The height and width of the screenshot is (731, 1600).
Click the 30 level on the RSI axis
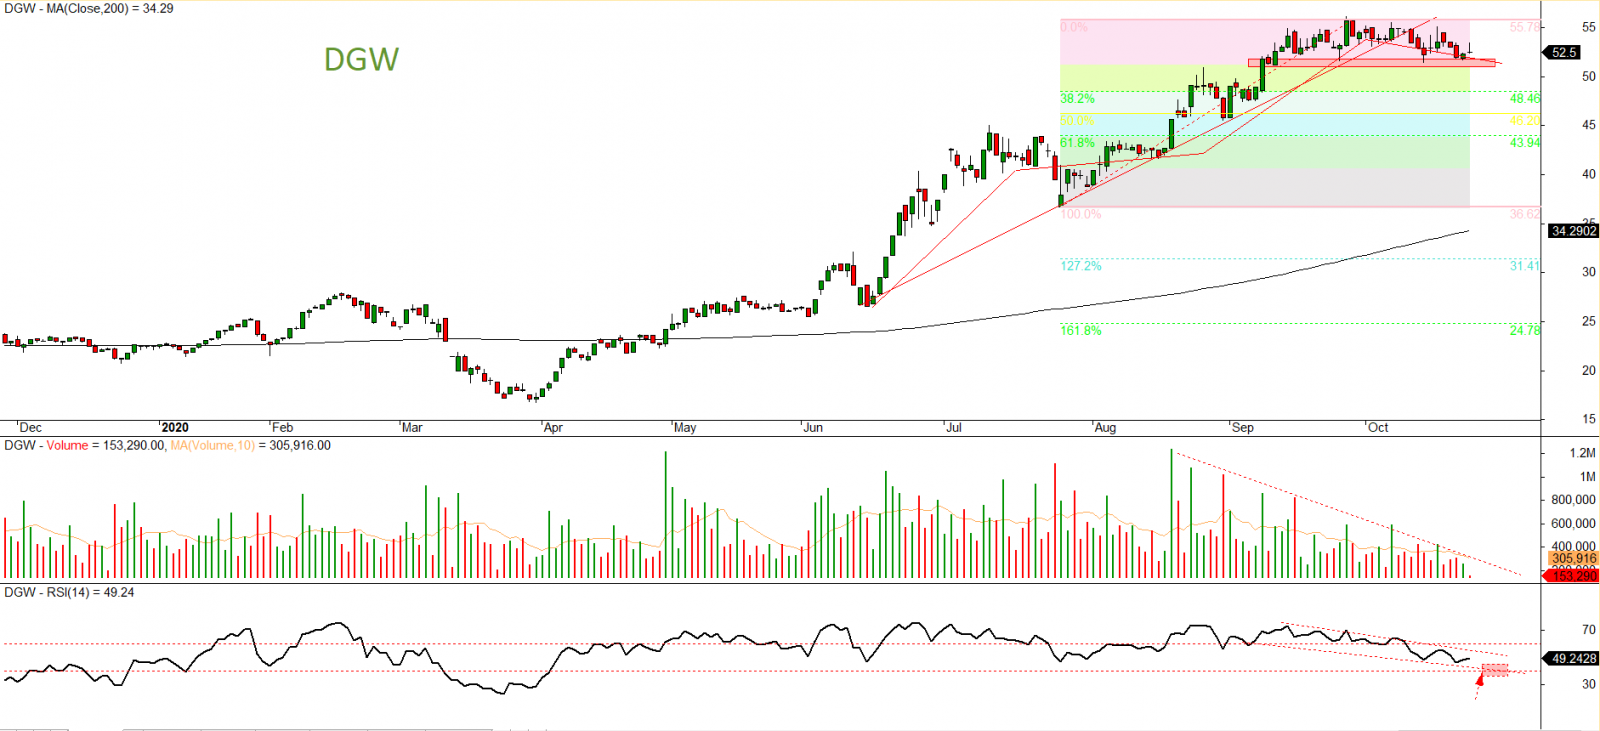[x=1589, y=685]
